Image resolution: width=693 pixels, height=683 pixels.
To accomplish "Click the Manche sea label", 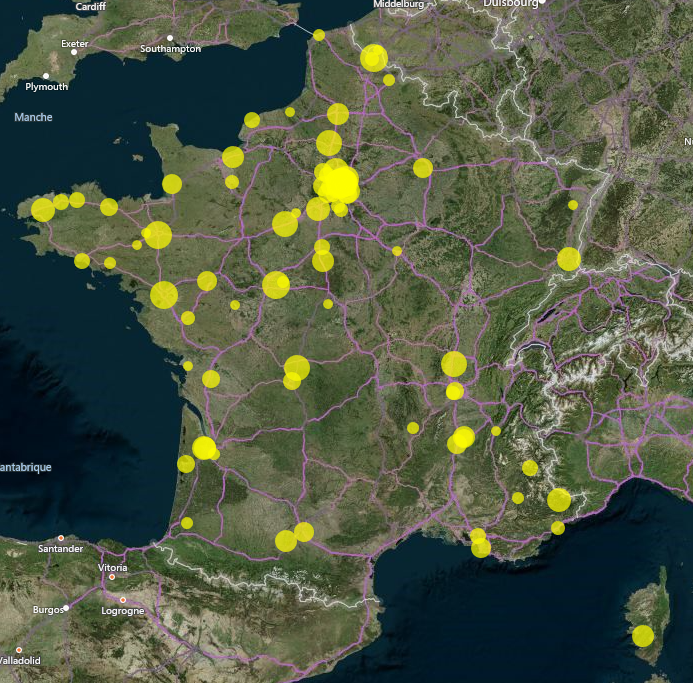I will tap(33, 117).
